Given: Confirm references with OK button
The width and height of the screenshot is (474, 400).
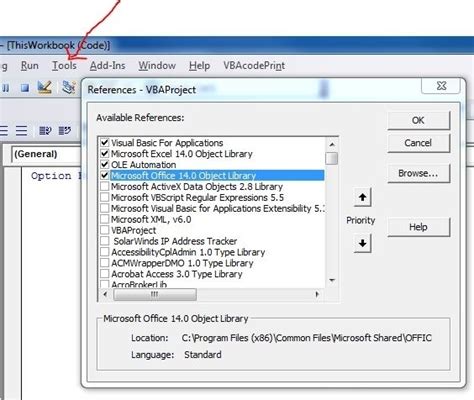Looking at the screenshot, I should (x=419, y=120).
